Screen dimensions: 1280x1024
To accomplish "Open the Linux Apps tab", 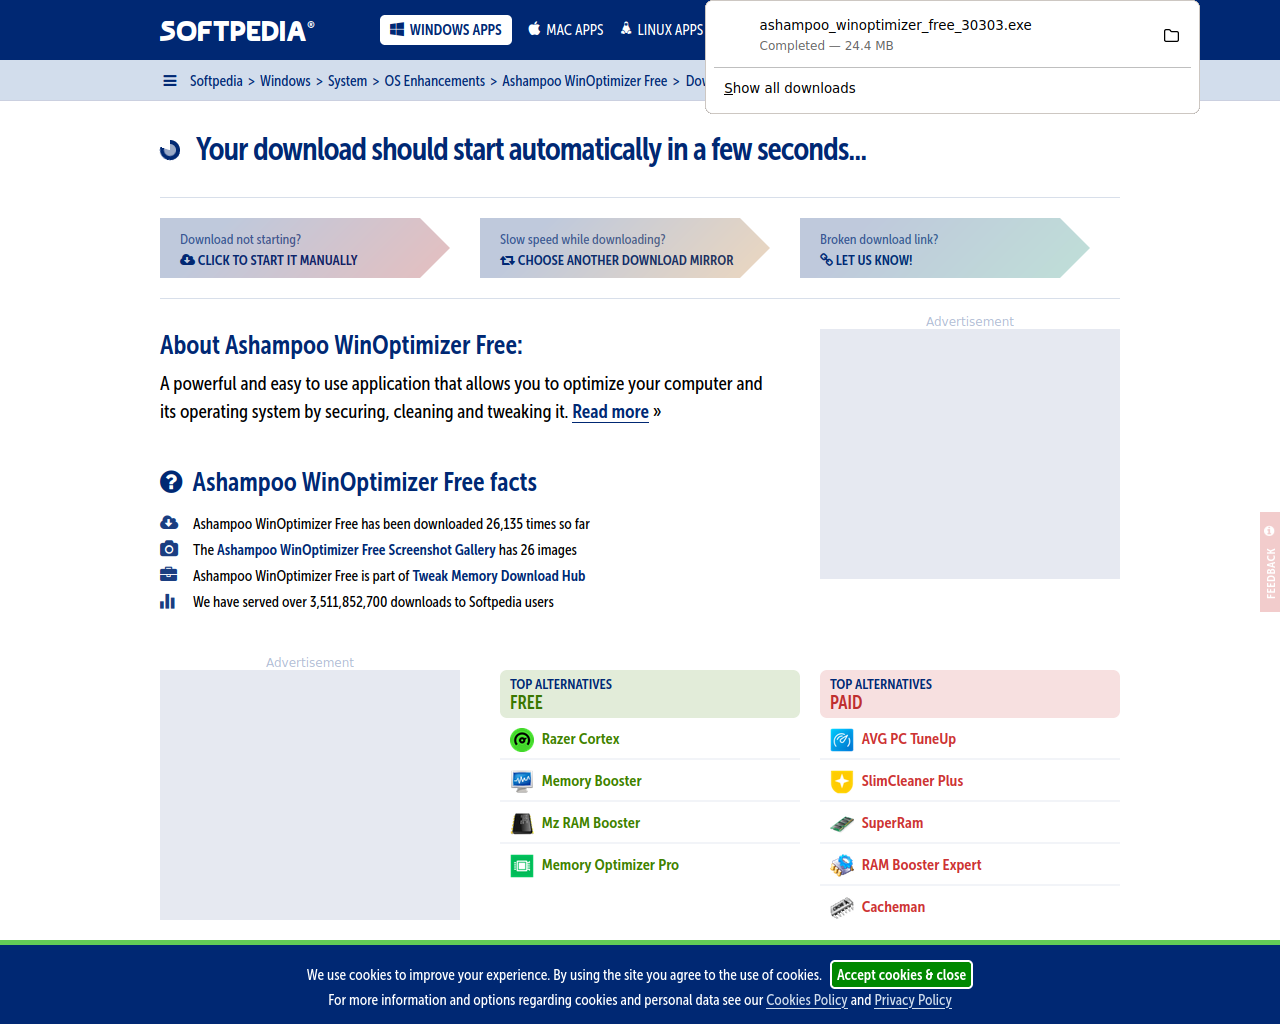I will coord(660,30).
